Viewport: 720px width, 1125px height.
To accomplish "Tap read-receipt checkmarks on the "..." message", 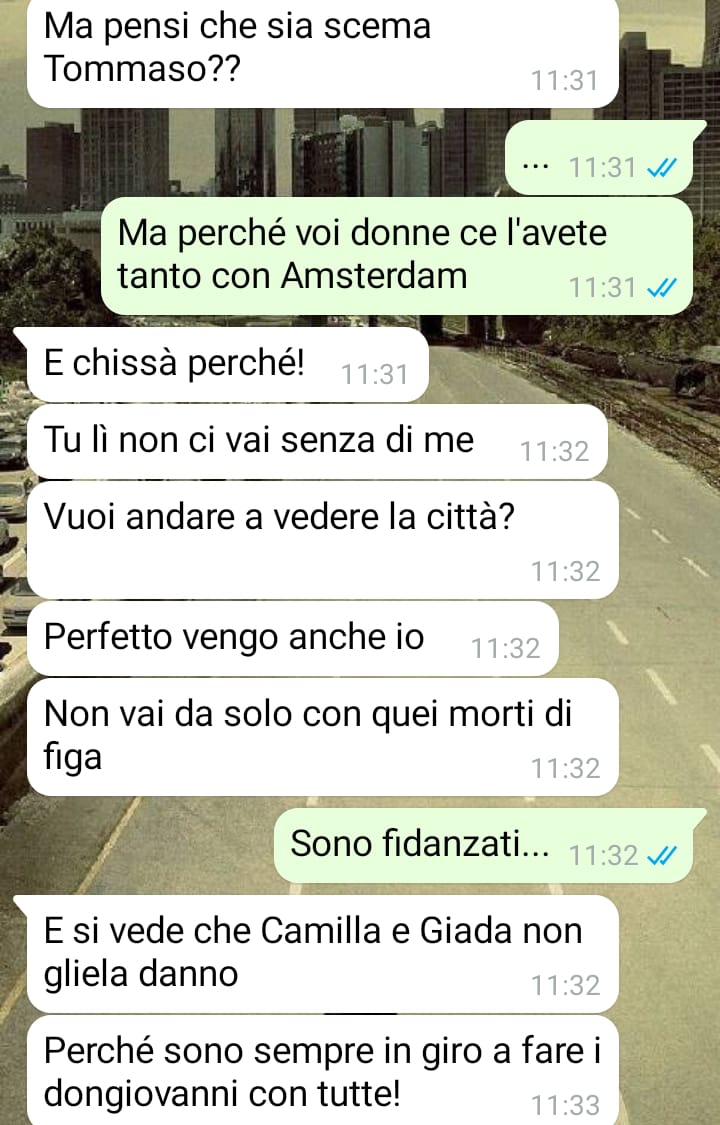I will click(x=660, y=168).
